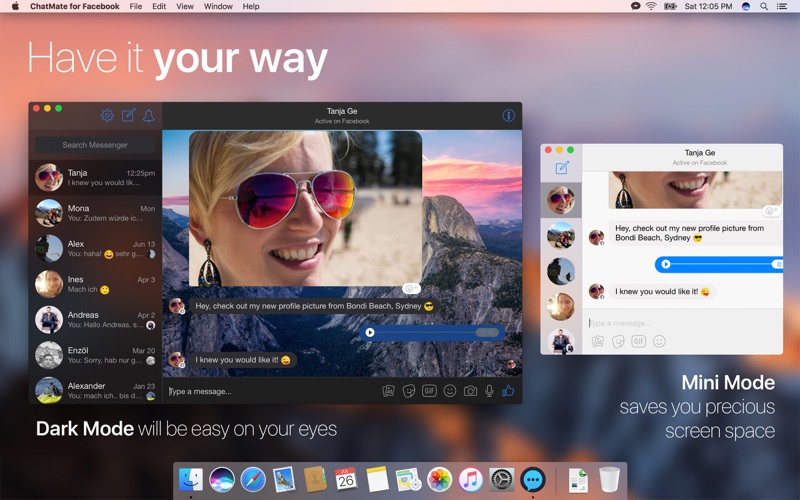Image resolution: width=800 pixels, height=500 pixels.
Task: Play the voice message in mini window
Action: coord(665,264)
